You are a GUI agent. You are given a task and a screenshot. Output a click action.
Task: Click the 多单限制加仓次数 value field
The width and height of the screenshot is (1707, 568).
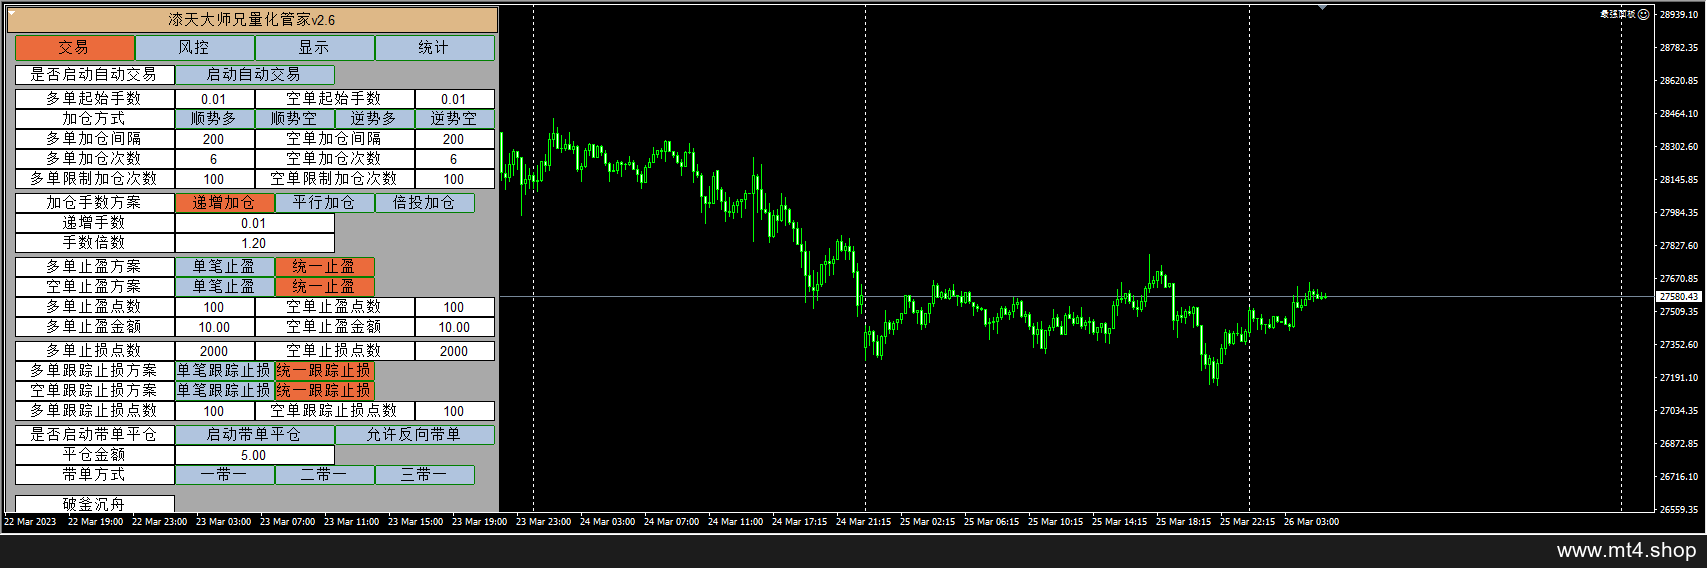coord(215,178)
